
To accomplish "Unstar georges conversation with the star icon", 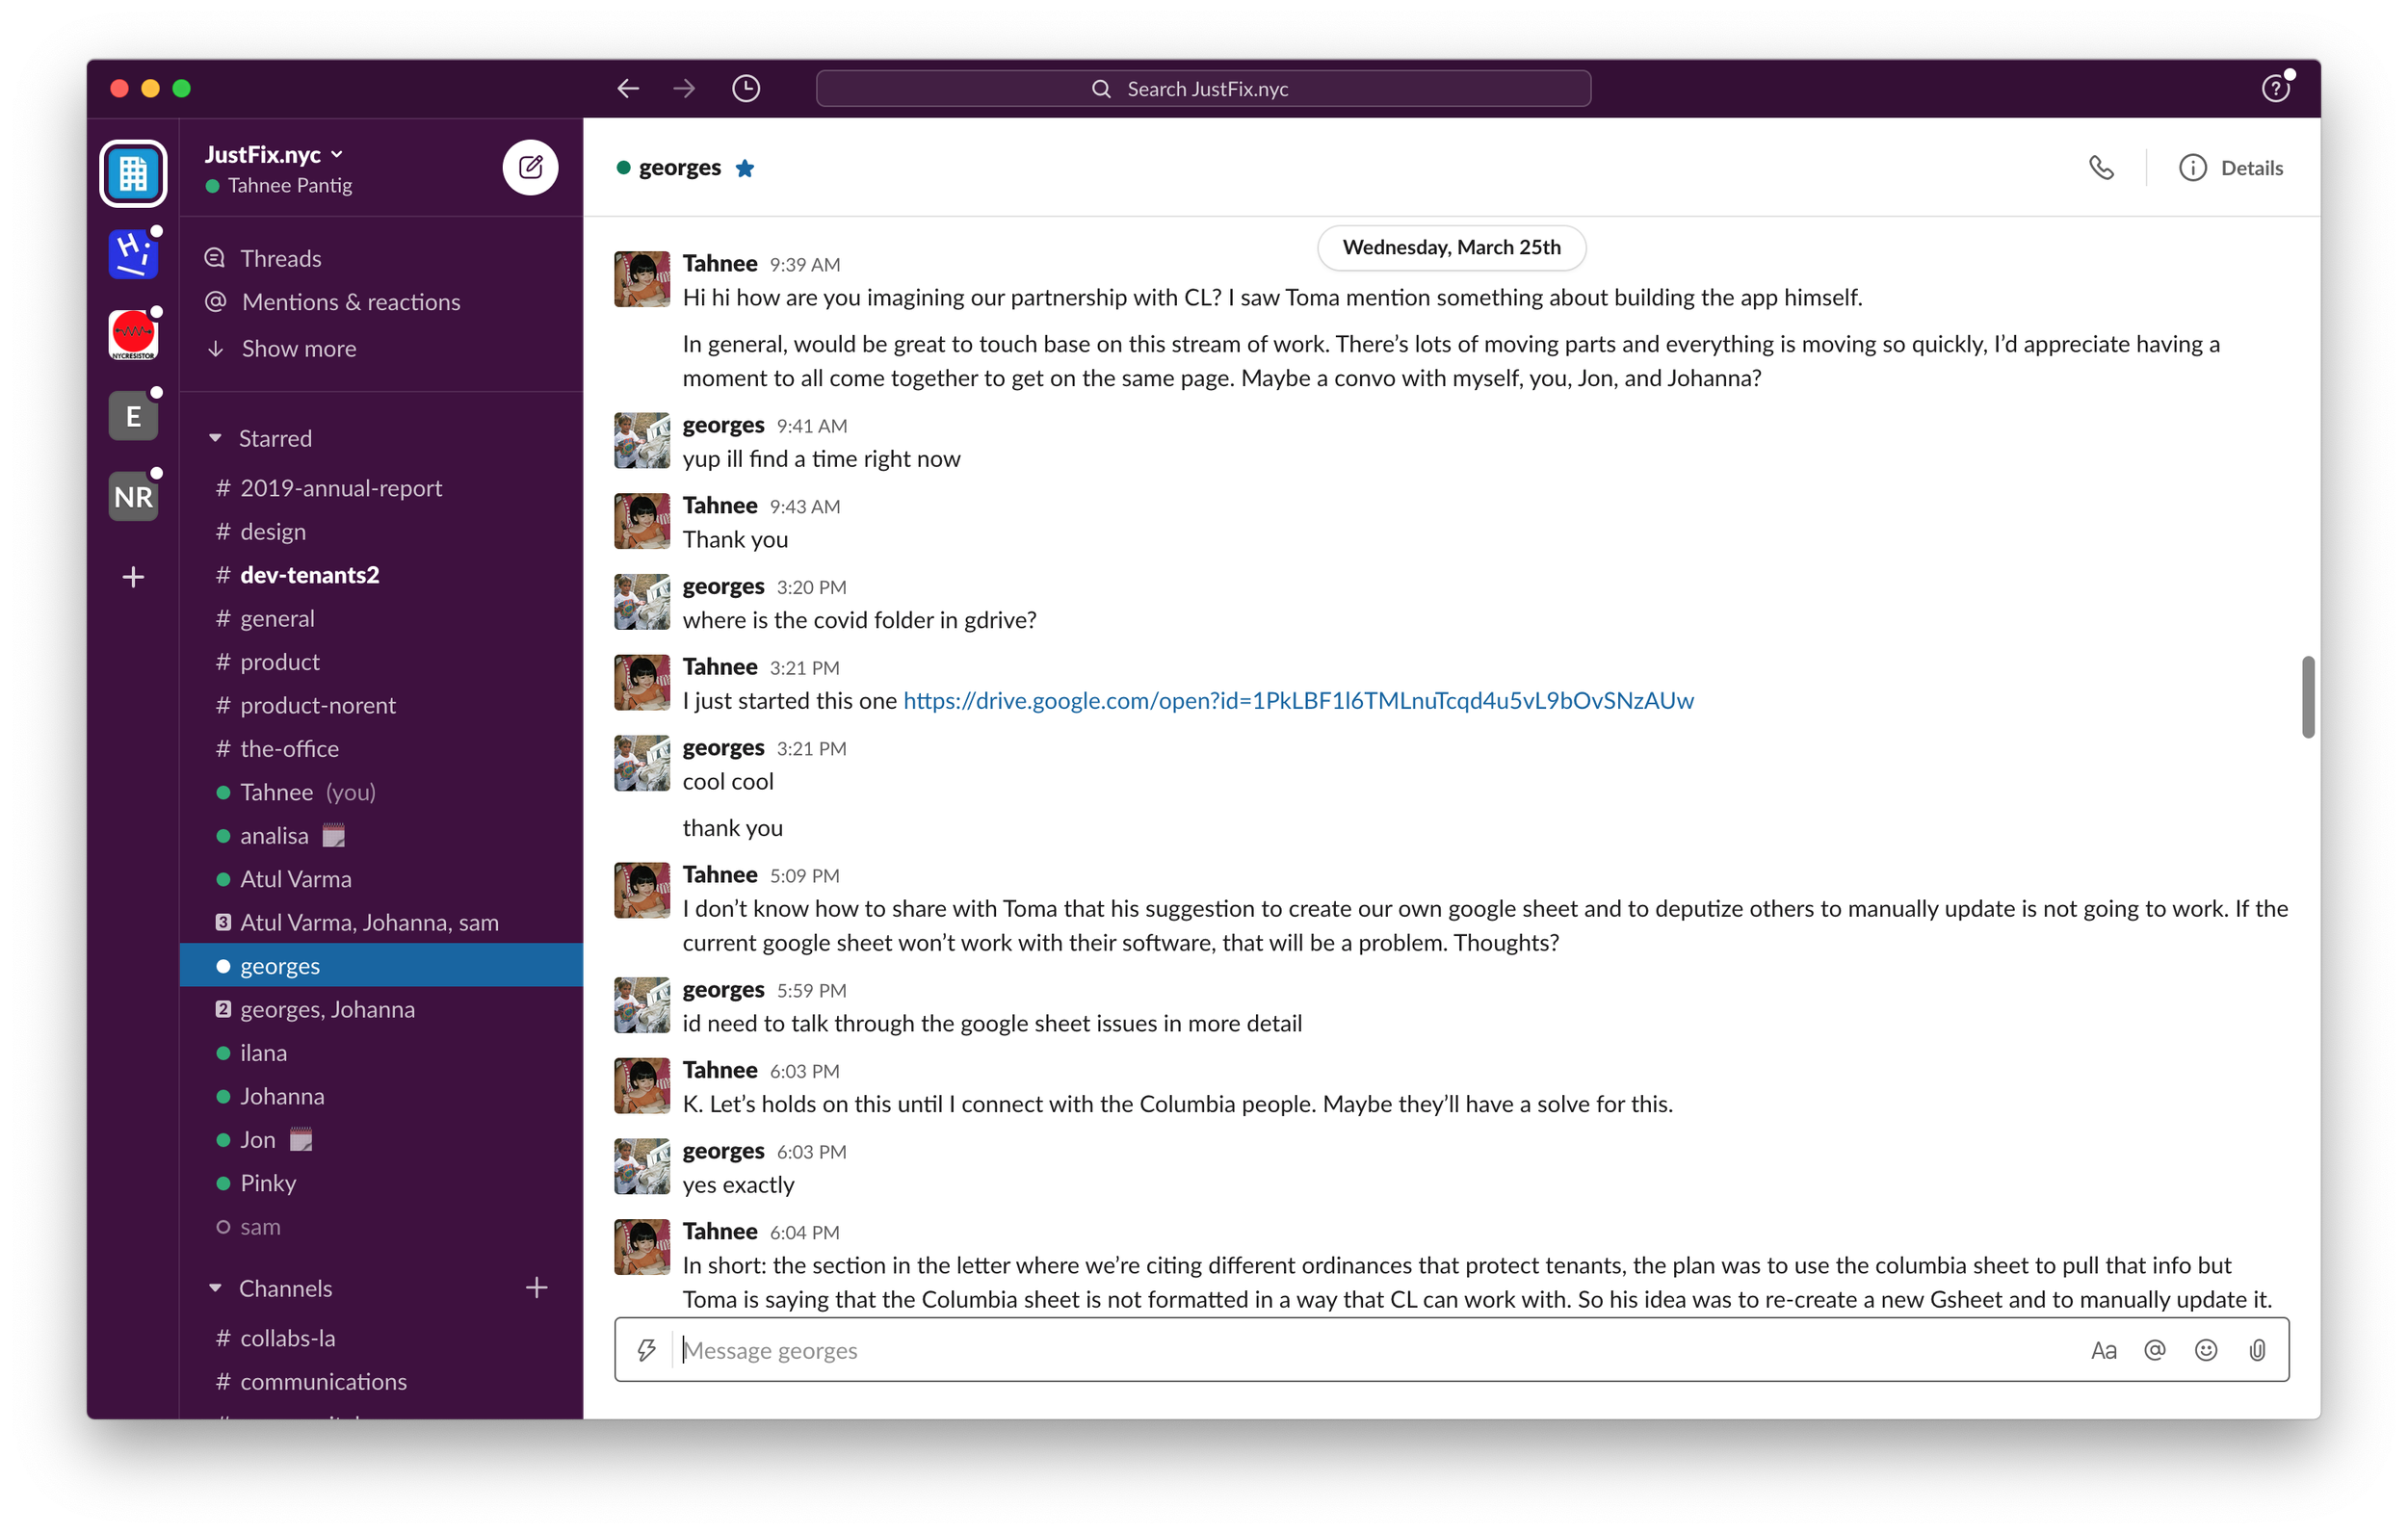I will click(745, 168).
